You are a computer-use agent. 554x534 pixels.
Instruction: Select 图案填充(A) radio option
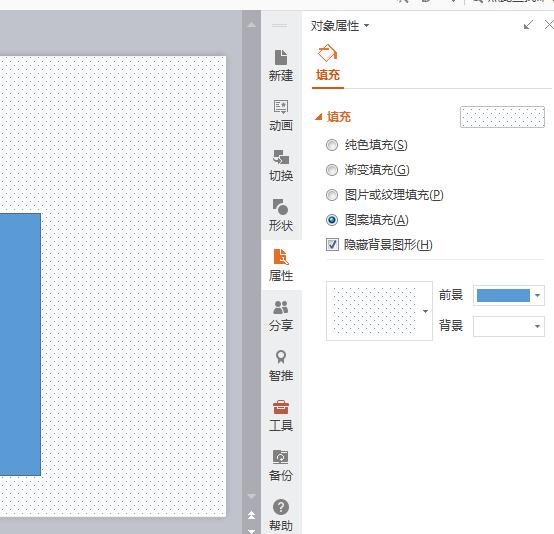tap(332, 220)
